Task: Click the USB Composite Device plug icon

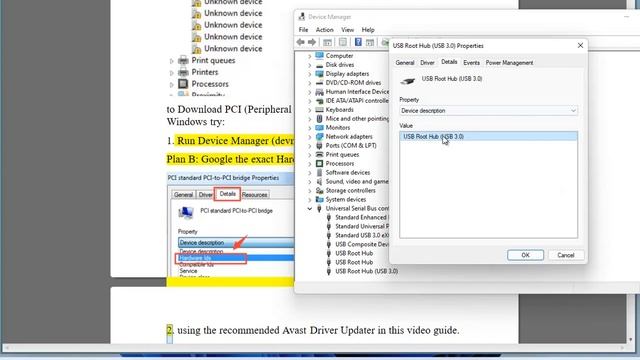Action: pos(329,244)
